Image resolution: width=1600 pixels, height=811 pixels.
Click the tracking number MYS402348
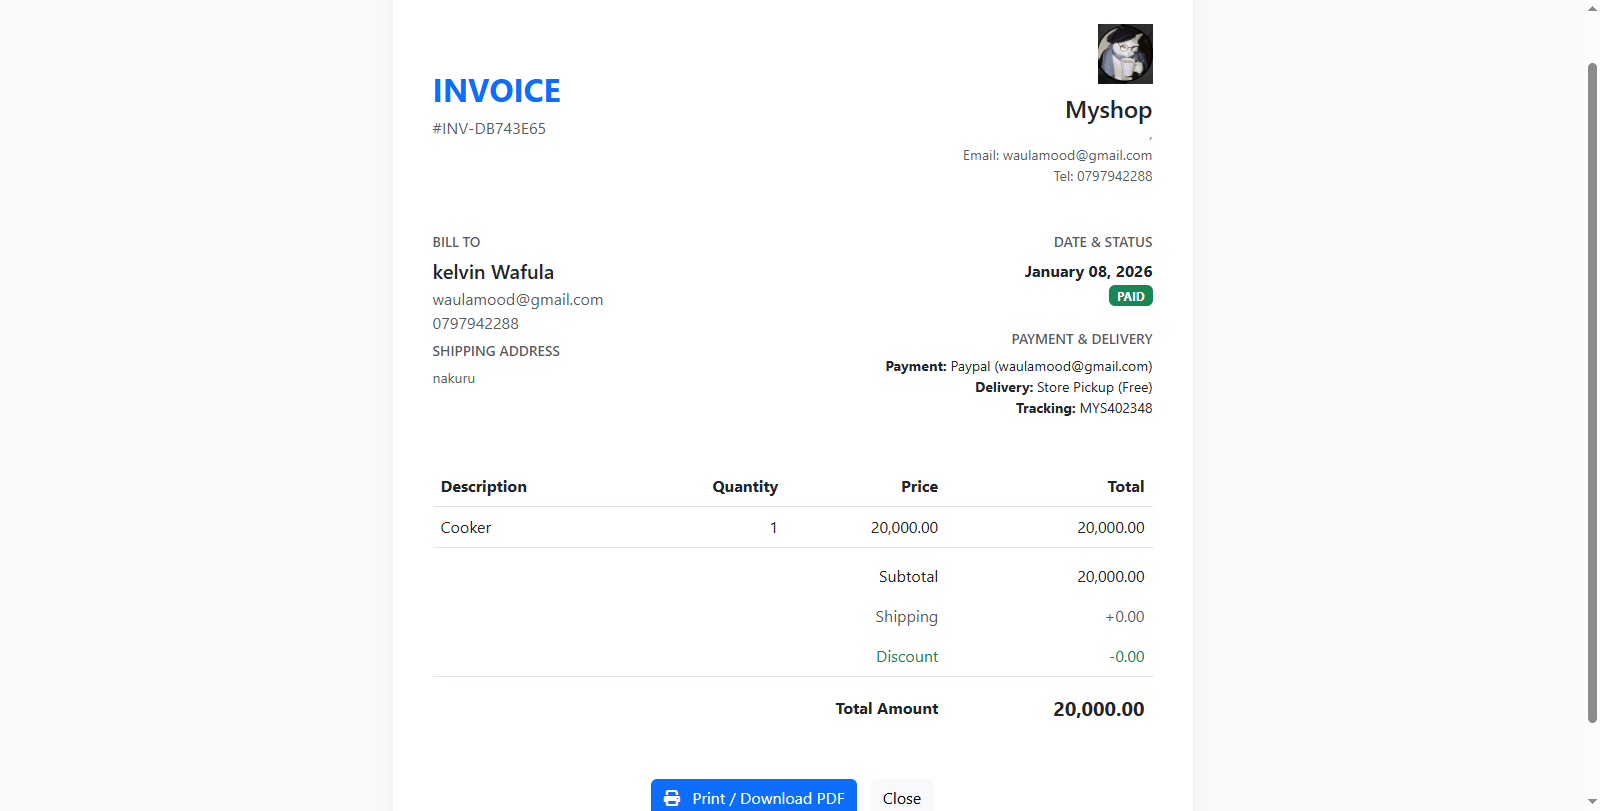[x=1115, y=409]
